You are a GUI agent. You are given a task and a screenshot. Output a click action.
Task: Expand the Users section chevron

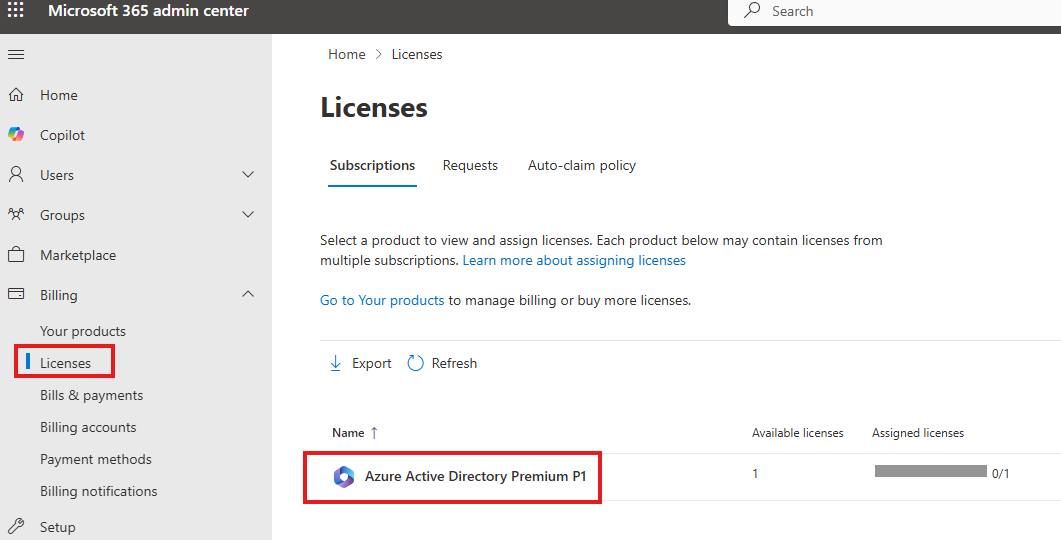(248, 175)
